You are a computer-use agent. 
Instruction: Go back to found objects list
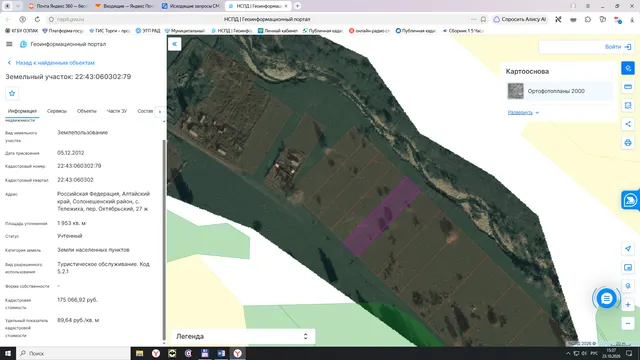coord(51,63)
